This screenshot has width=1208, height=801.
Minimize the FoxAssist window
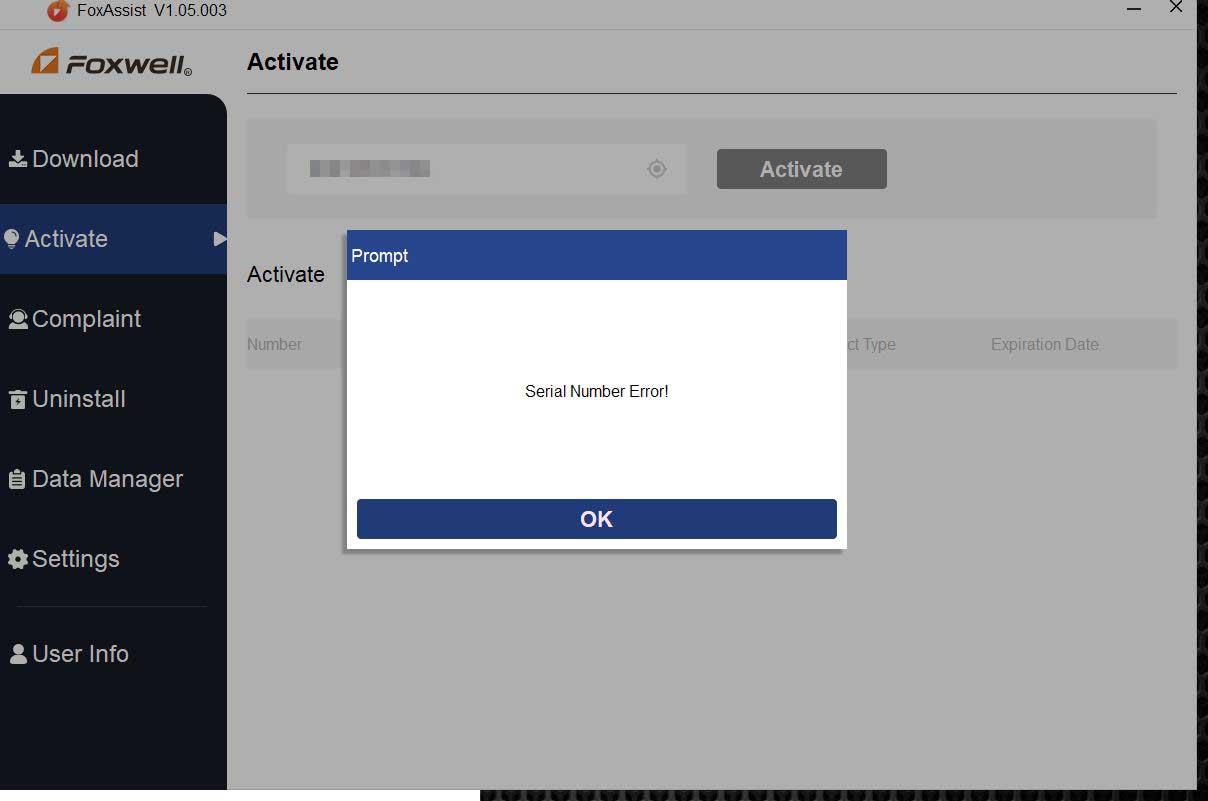pos(1134,9)
